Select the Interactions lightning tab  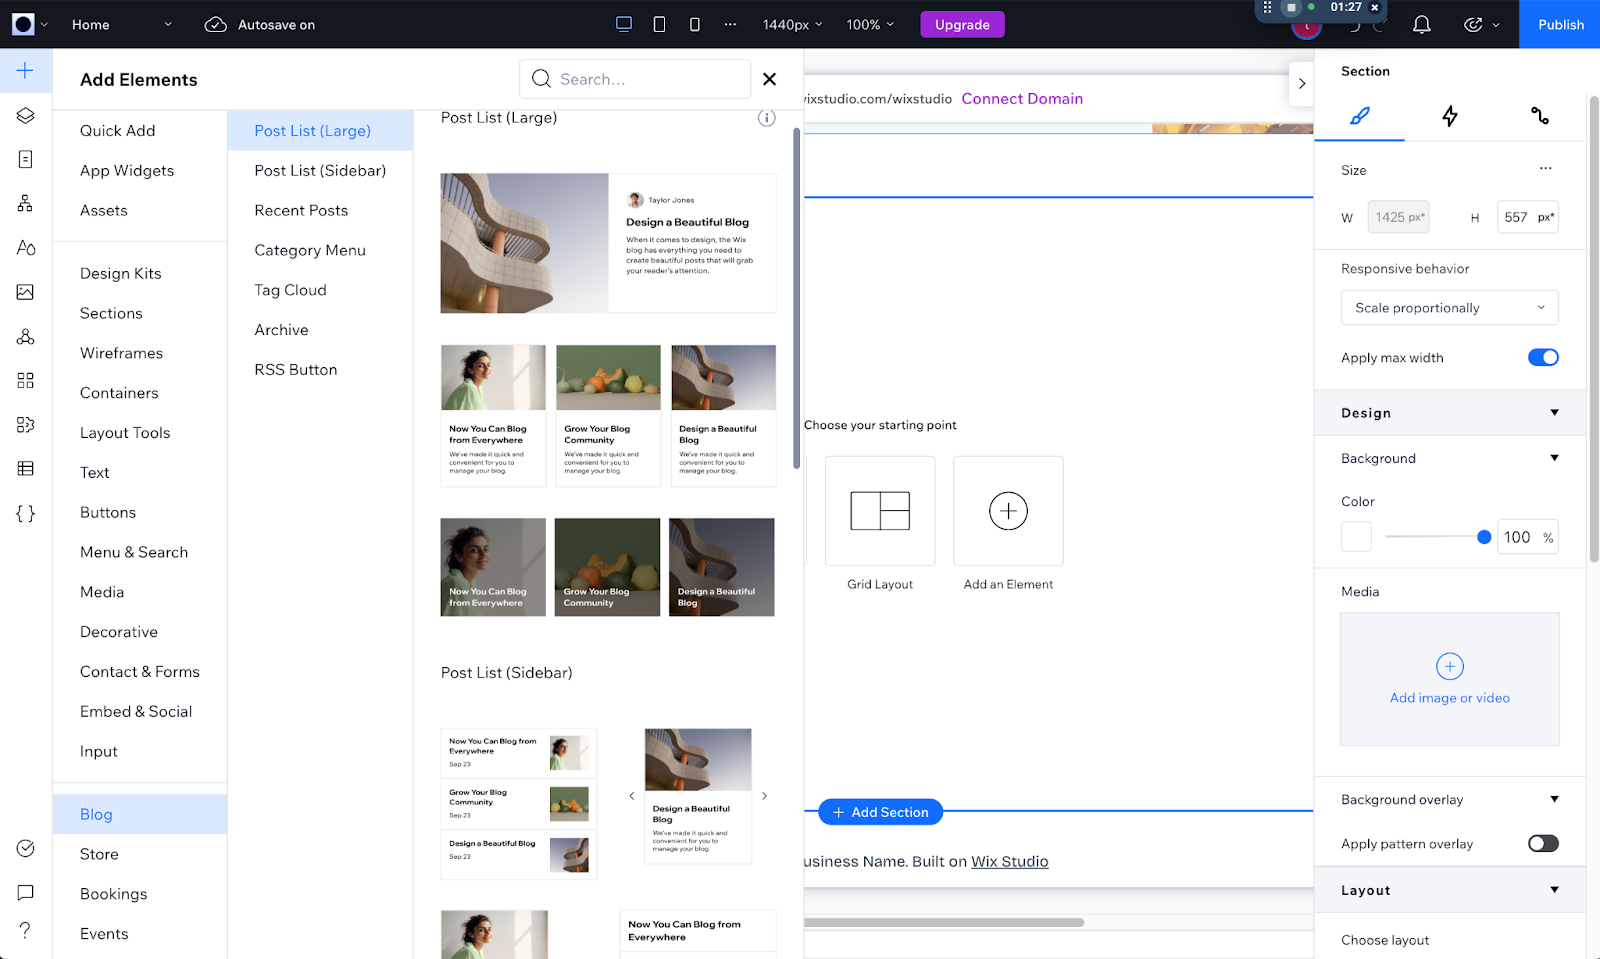(x=1449, y=116)
